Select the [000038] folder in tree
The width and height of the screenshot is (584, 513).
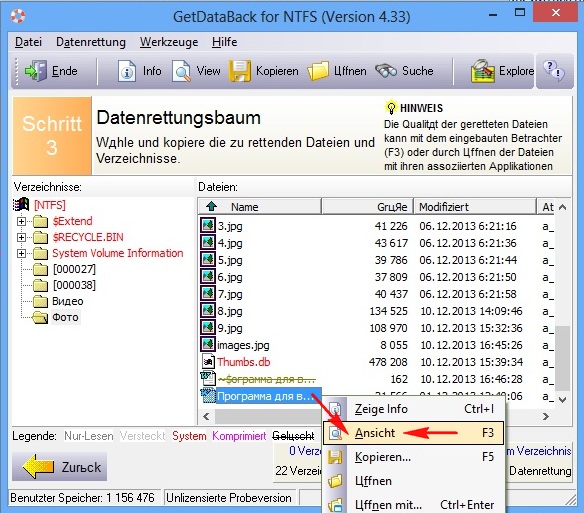tap(74, 285)
